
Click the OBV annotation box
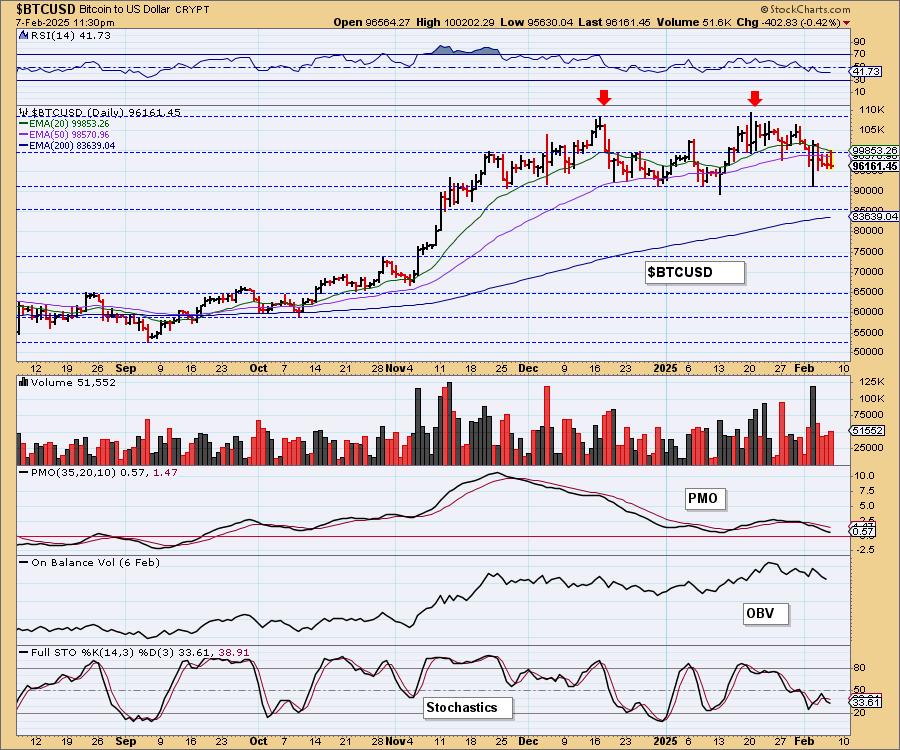click(765, 613)
